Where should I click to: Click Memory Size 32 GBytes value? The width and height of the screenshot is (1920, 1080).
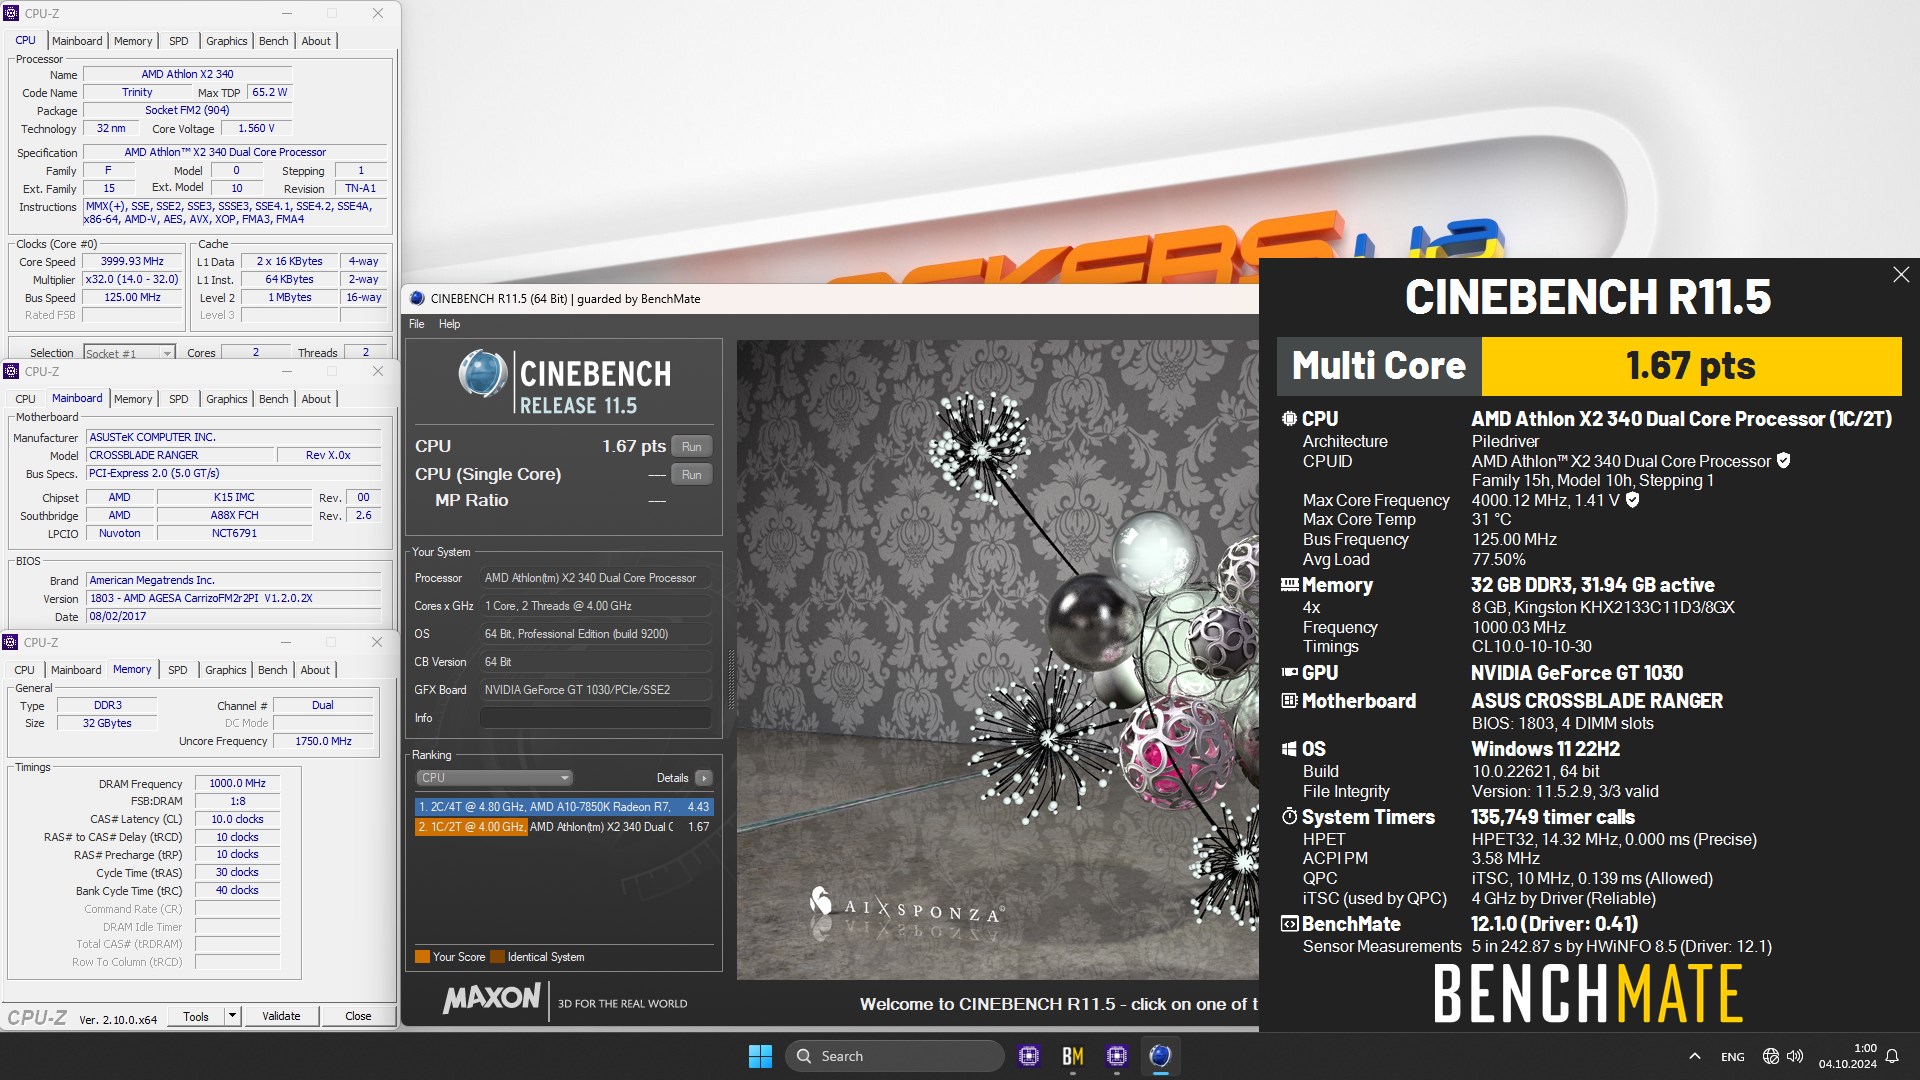(x=107, y=724)
